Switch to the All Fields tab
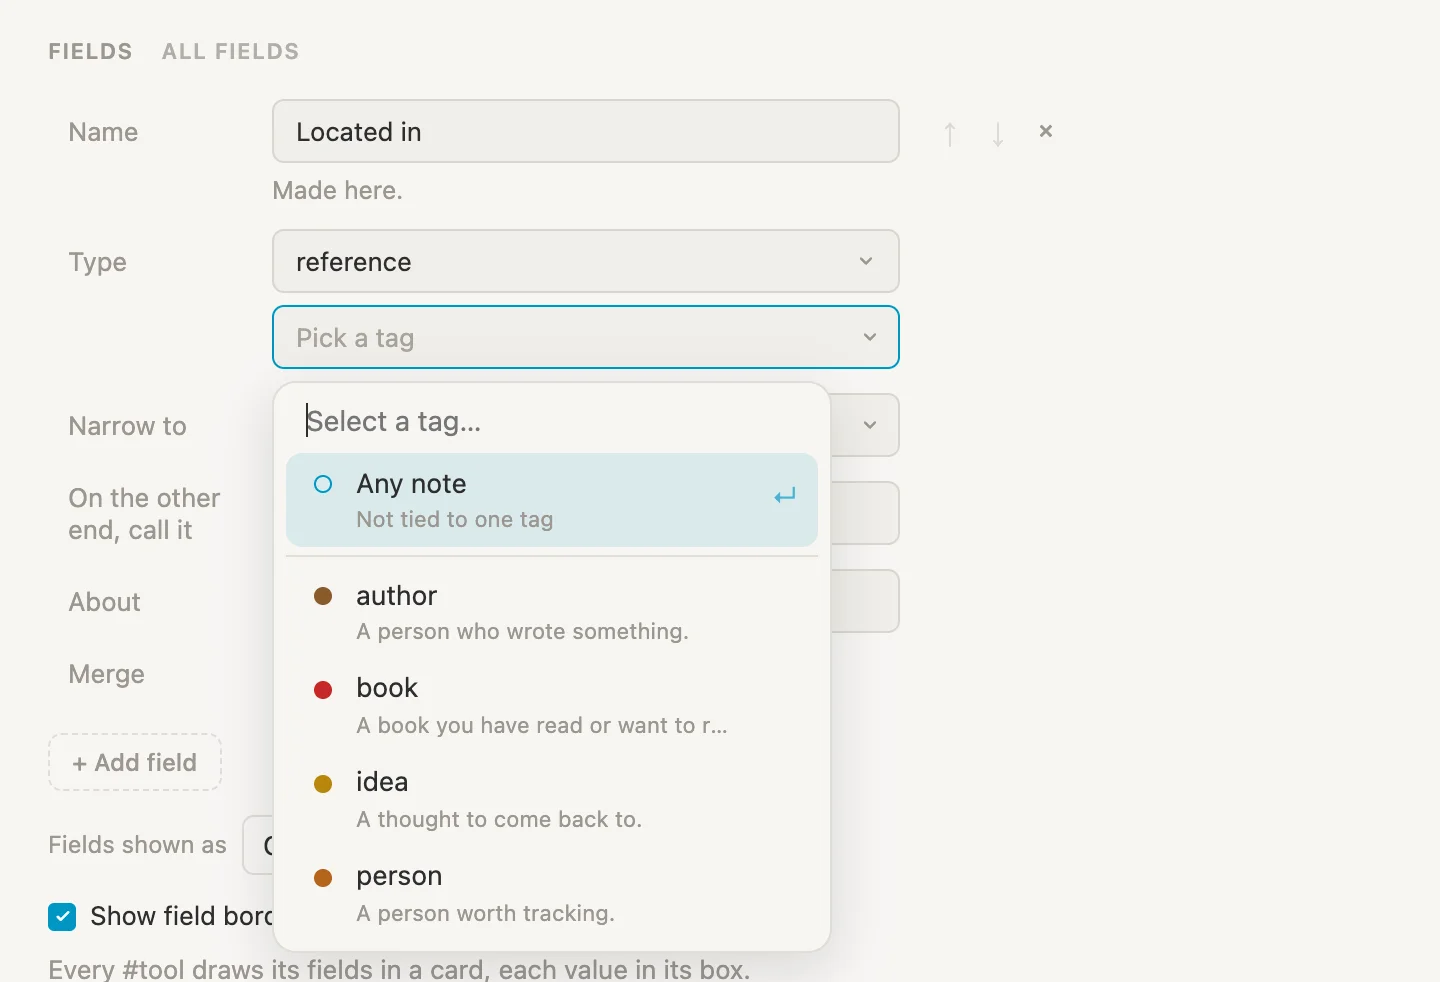The width and height of the screenshot is (1440, 982). click(x=231, y=52)
